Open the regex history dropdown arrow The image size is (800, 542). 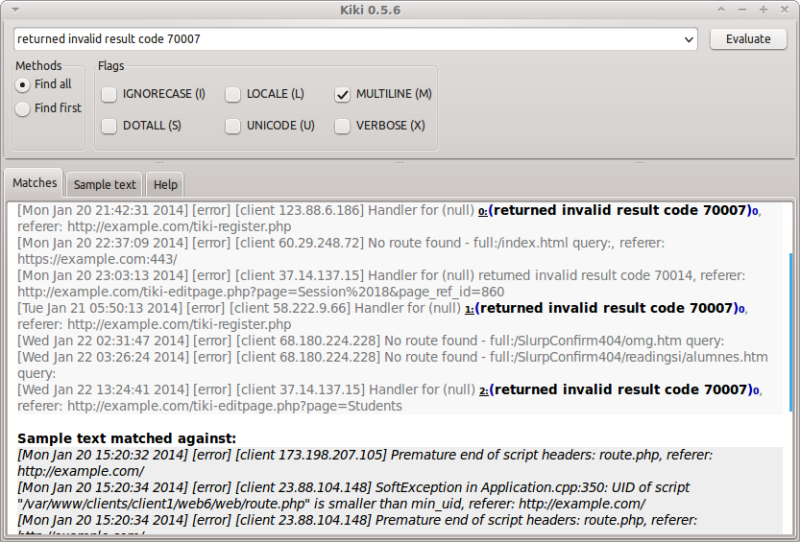click(x=688, y=39)
